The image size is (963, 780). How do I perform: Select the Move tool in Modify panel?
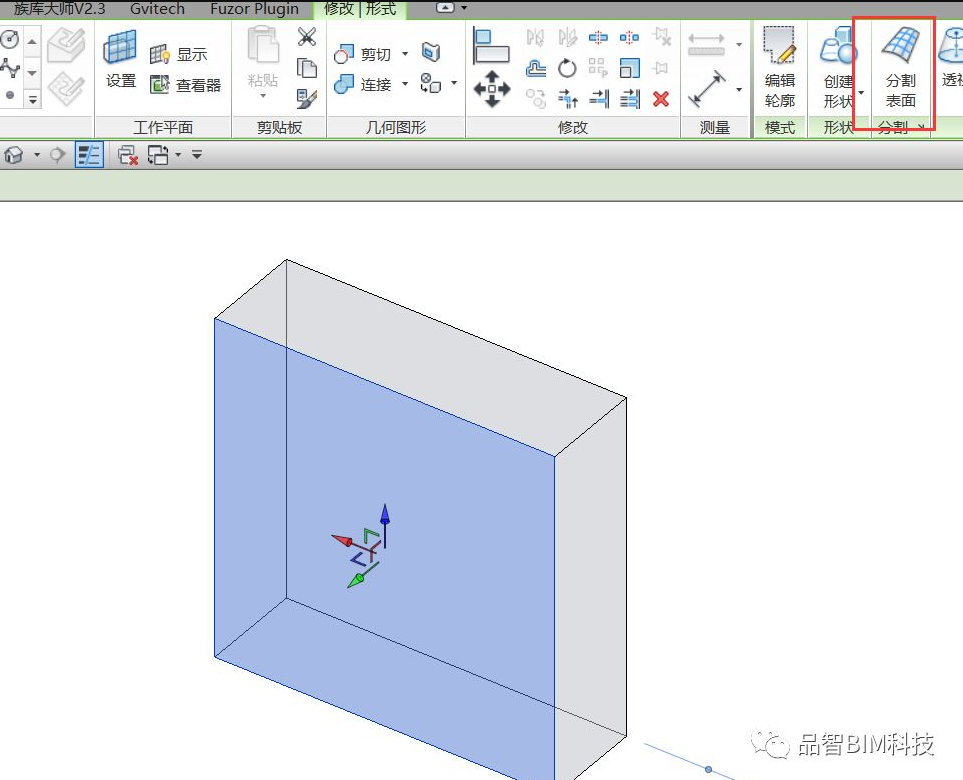coord(493,88)
